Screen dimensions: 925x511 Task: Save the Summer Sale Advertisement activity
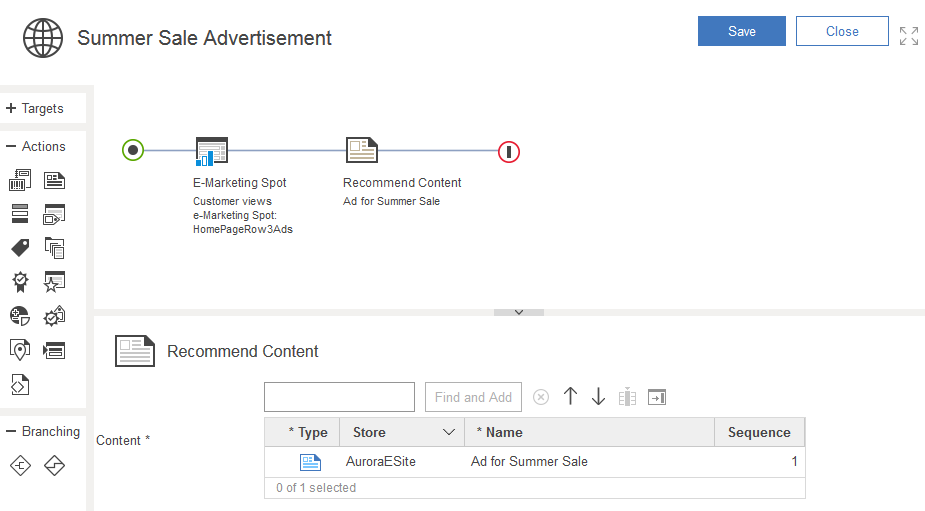tap(742, 31)
